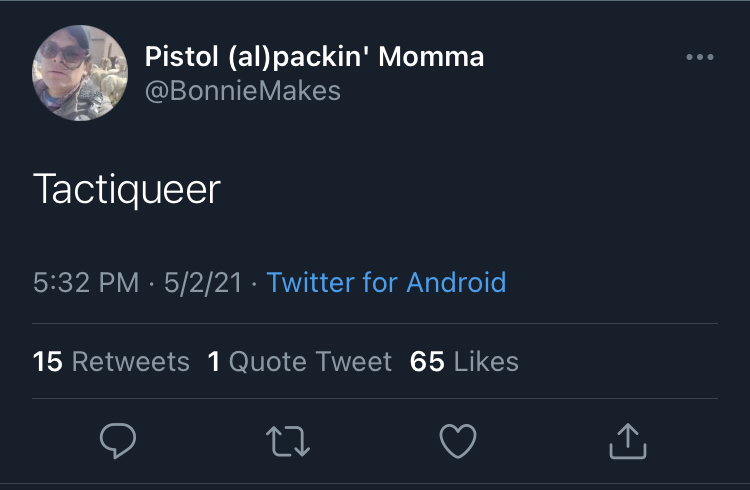Screen dimensions: 750x490
Task: Click the word Likes label
Action: (486, 361)
